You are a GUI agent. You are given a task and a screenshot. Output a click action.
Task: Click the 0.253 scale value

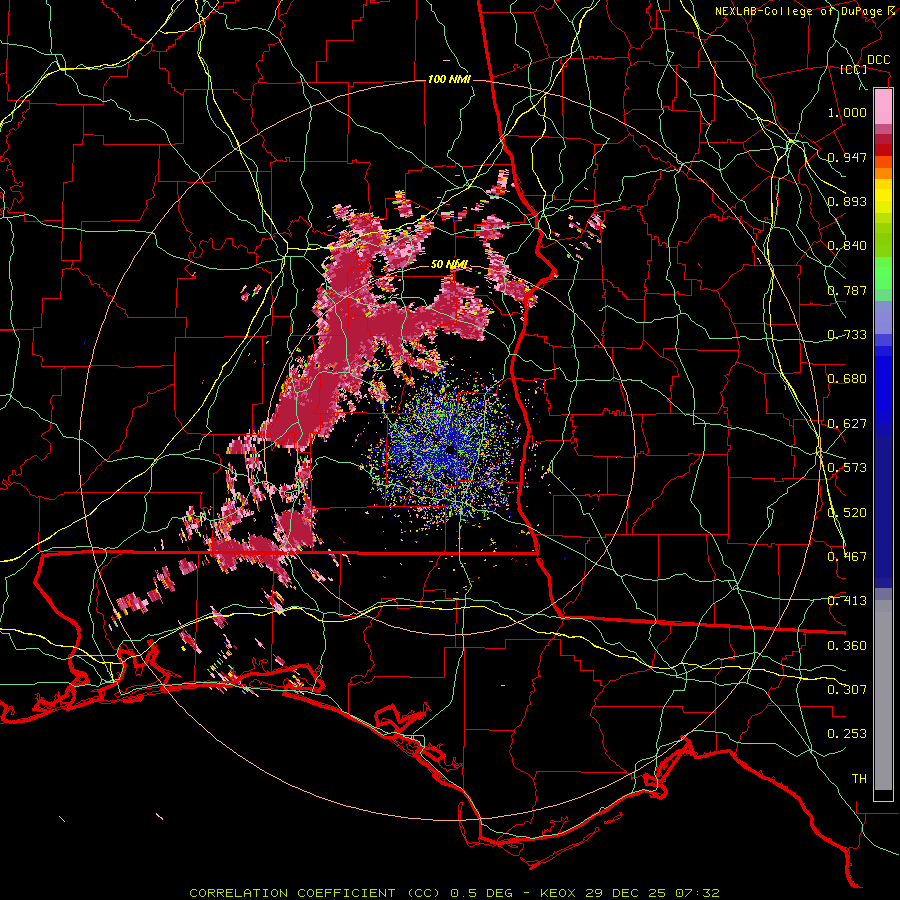(x=847, y=734)
